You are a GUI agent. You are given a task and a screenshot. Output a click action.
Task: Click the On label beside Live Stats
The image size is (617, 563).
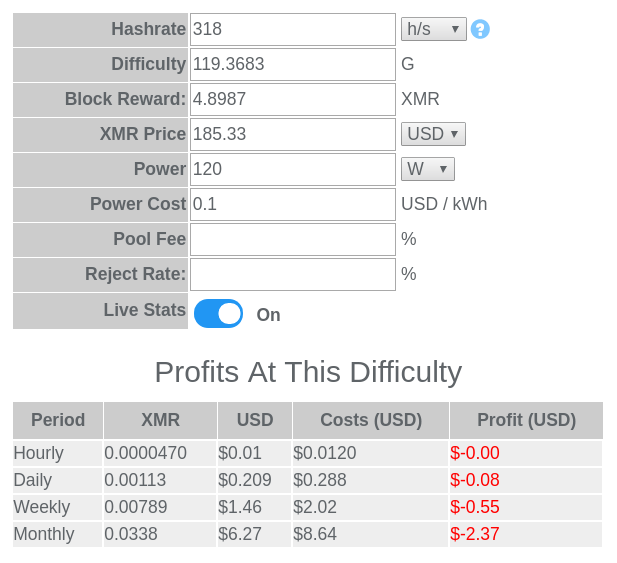268,315
